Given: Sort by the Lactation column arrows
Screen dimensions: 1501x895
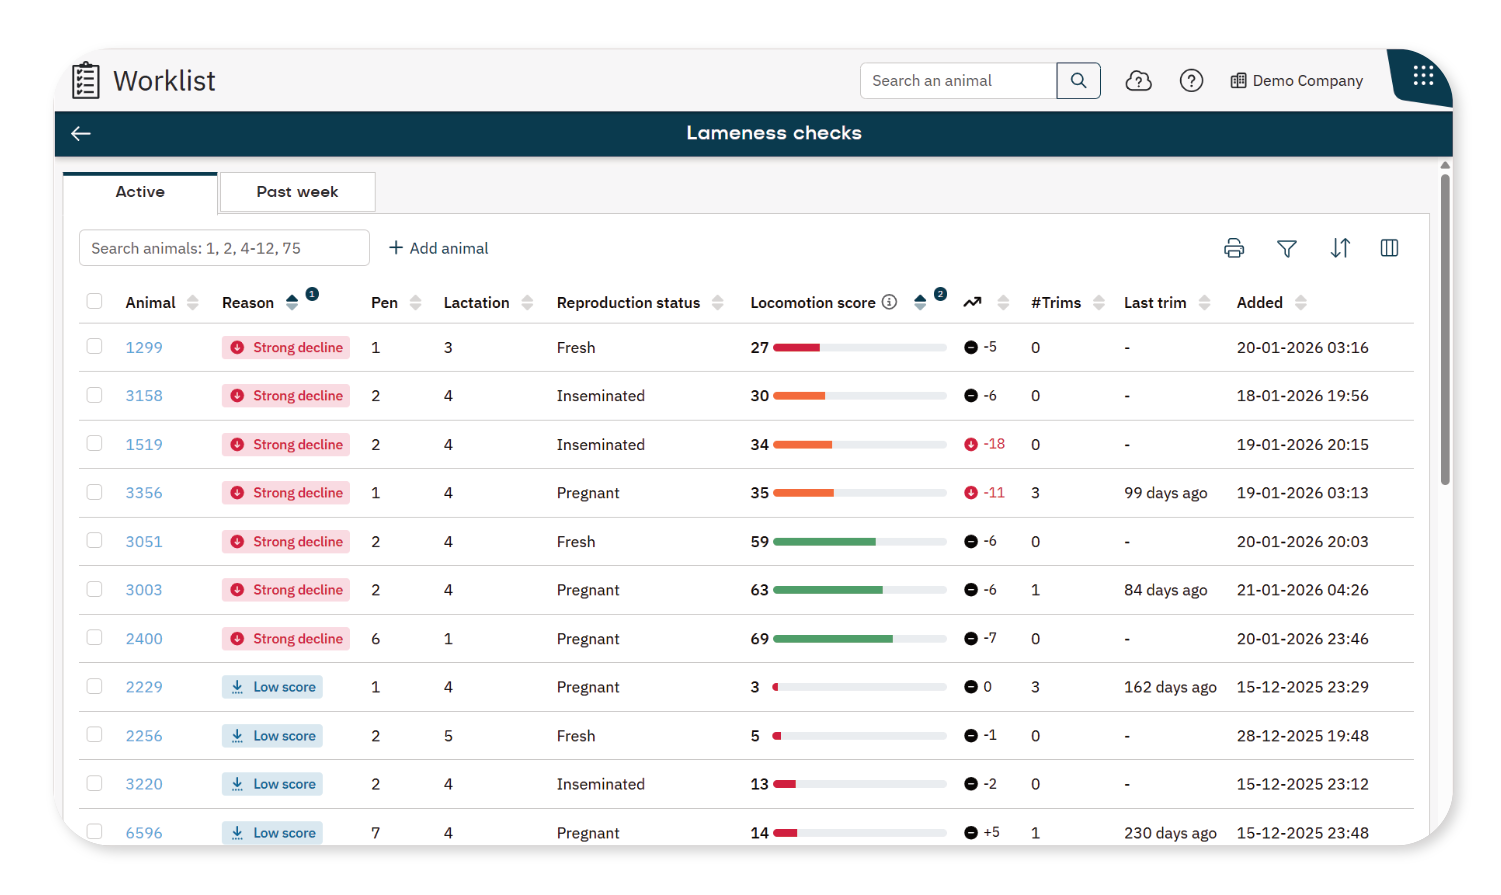Looking at the screenshot, I should point(527,303).
